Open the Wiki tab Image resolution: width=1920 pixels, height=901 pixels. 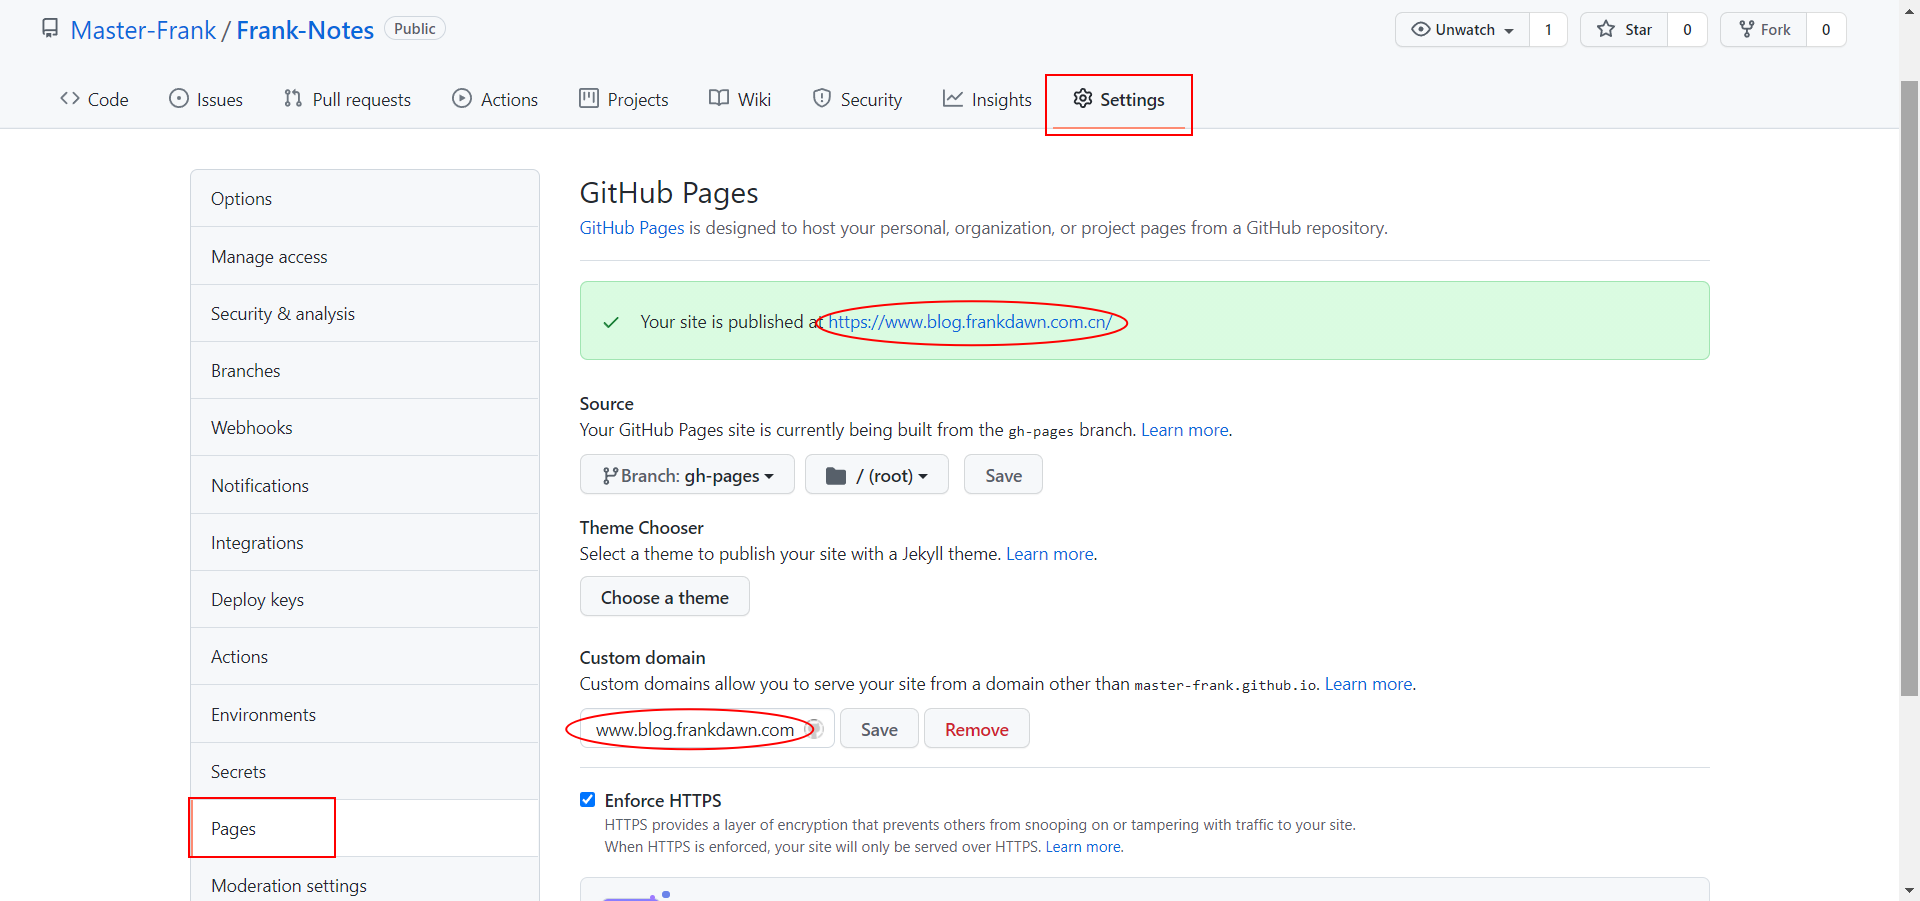click(740, 99)
